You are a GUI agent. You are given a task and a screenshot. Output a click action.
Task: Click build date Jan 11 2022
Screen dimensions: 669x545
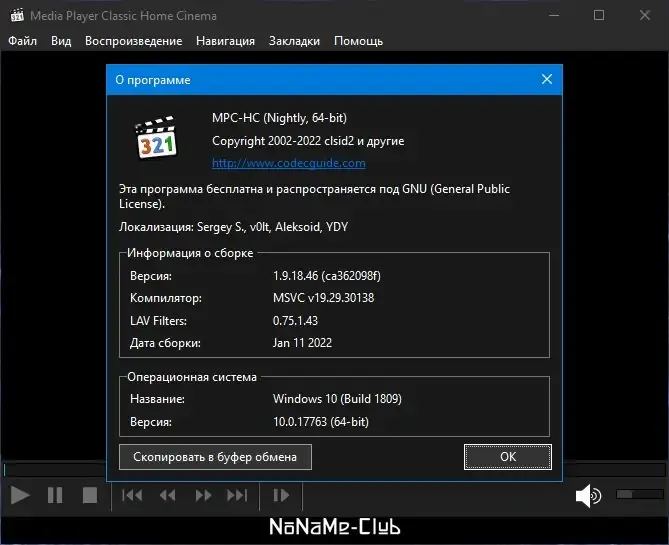[302, 343]
